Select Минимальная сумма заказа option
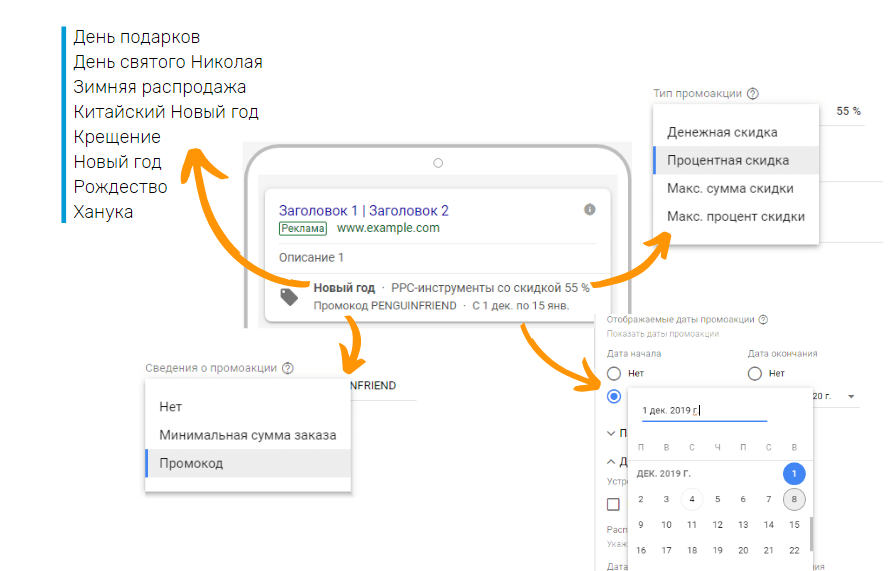The height and width of the screenshot is (571, 892). coord(247,435)
